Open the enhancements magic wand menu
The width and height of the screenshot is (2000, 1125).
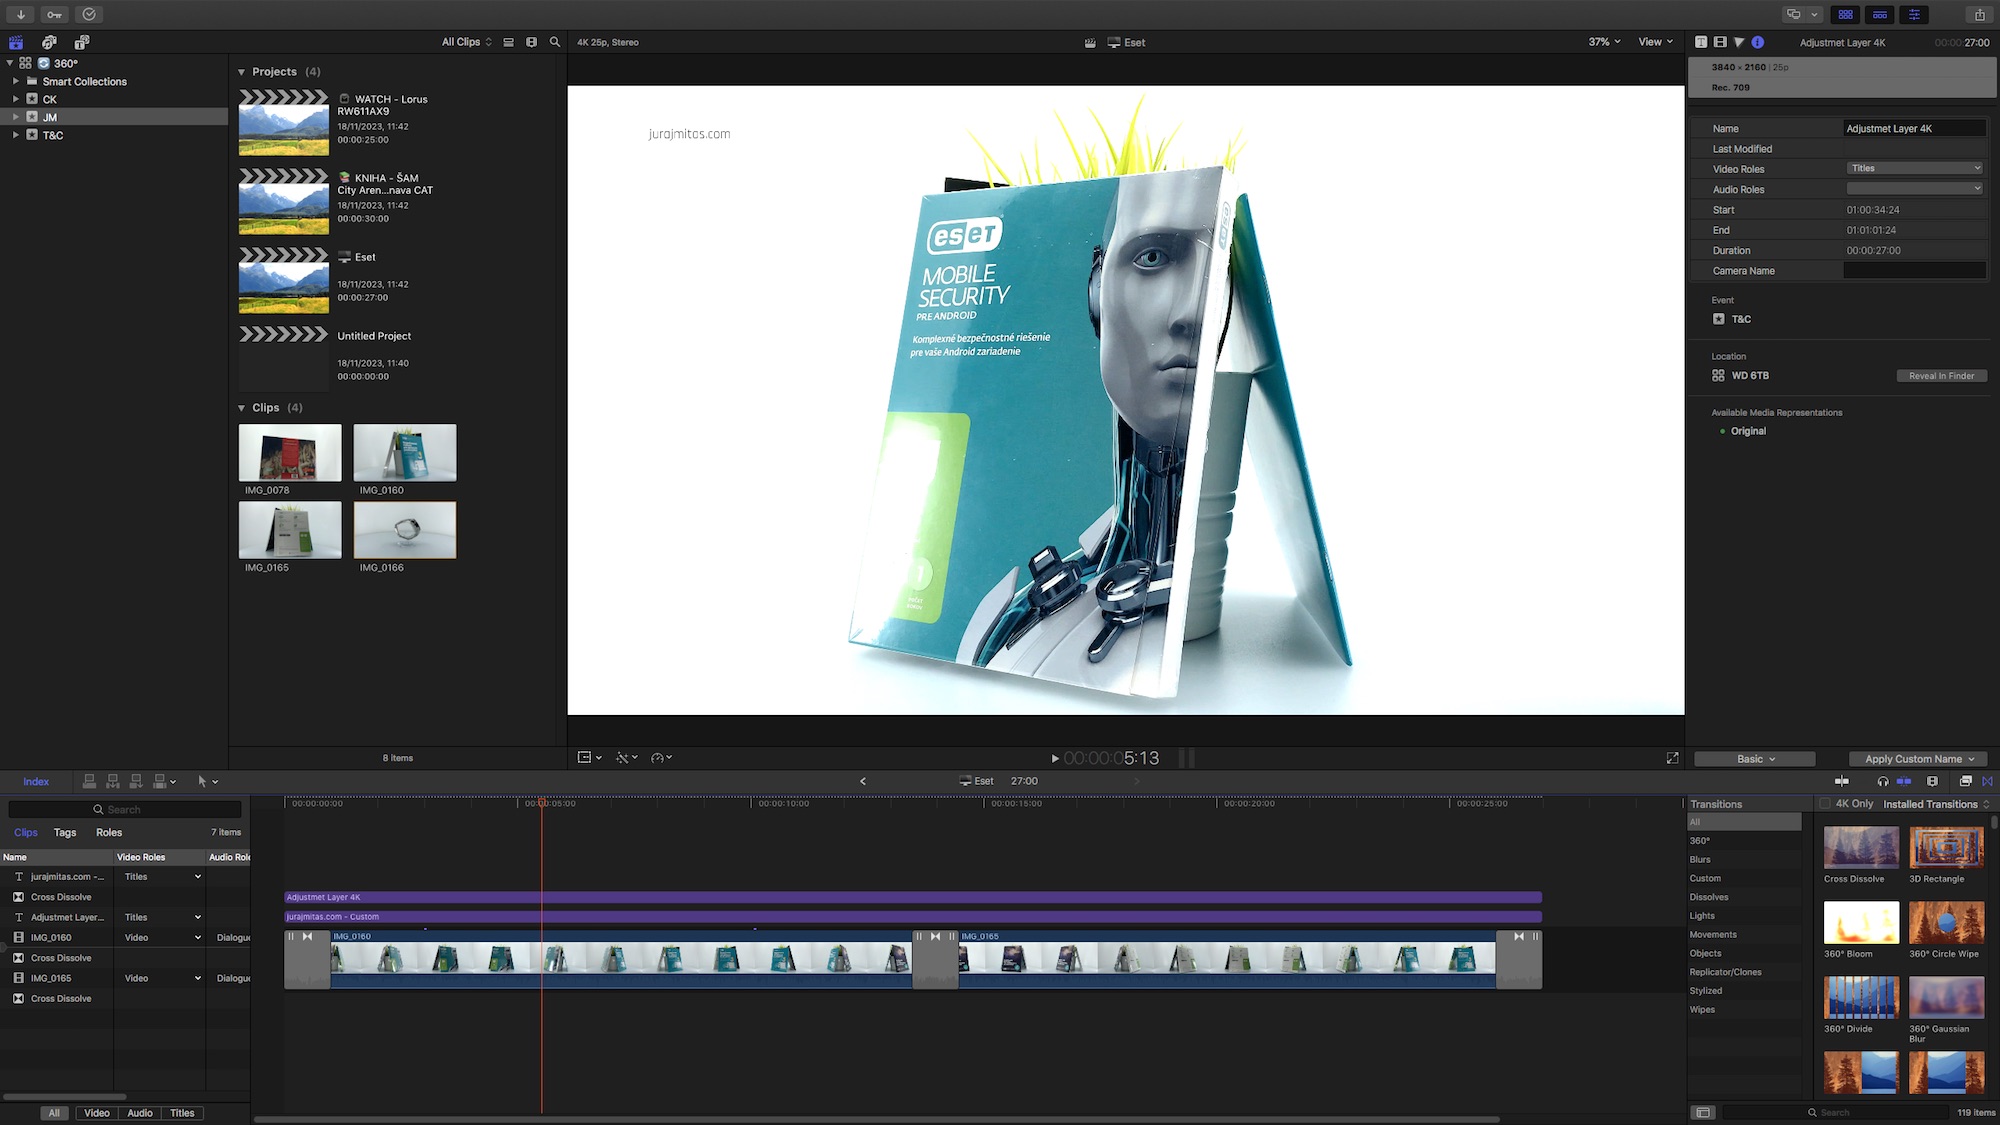point(626,758)
